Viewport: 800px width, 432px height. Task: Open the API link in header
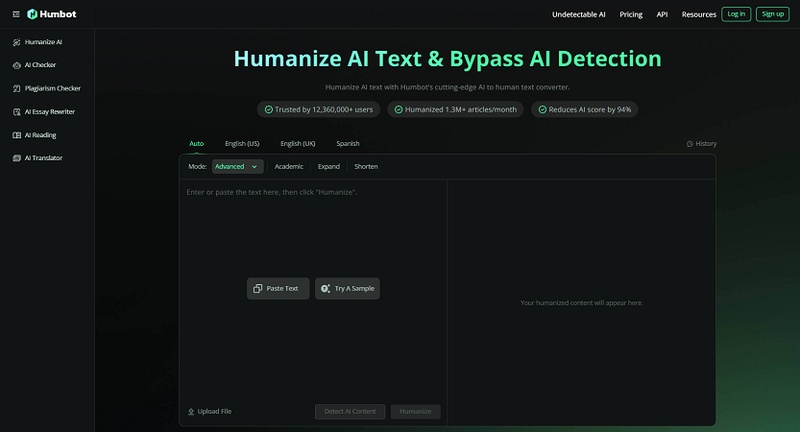[x=662, y=14]
